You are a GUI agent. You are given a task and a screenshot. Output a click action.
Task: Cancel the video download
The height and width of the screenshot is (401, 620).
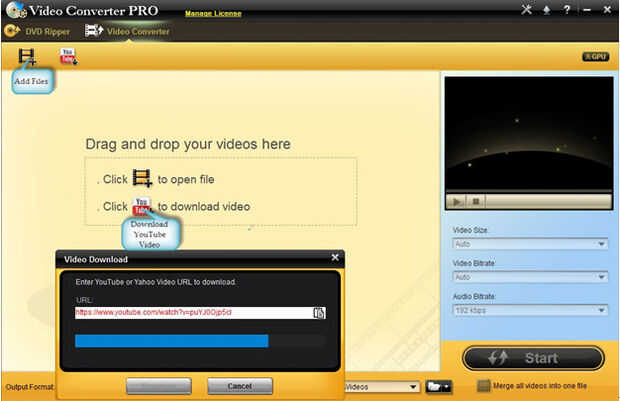[240, 386]
